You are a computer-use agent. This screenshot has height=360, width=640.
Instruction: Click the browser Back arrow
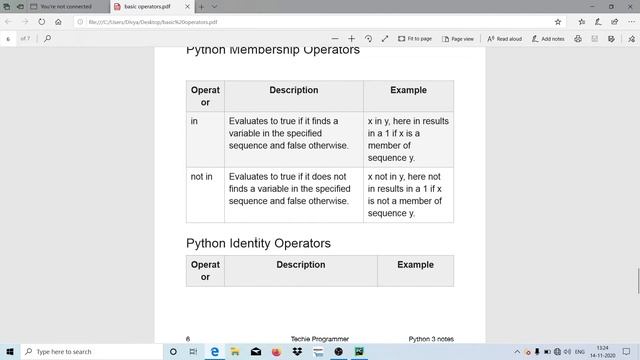click(x=8, y=22)
